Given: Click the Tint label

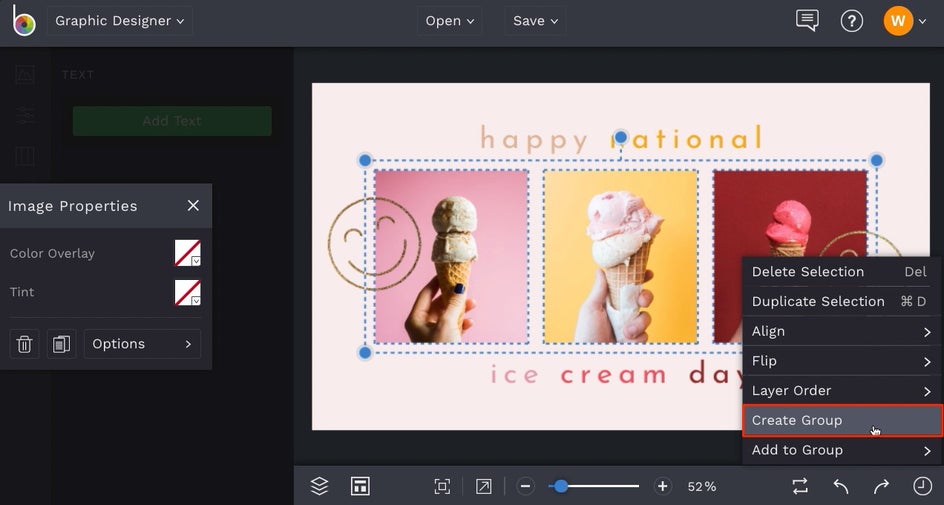Looking at the screenshot, I should coord(22,292).
